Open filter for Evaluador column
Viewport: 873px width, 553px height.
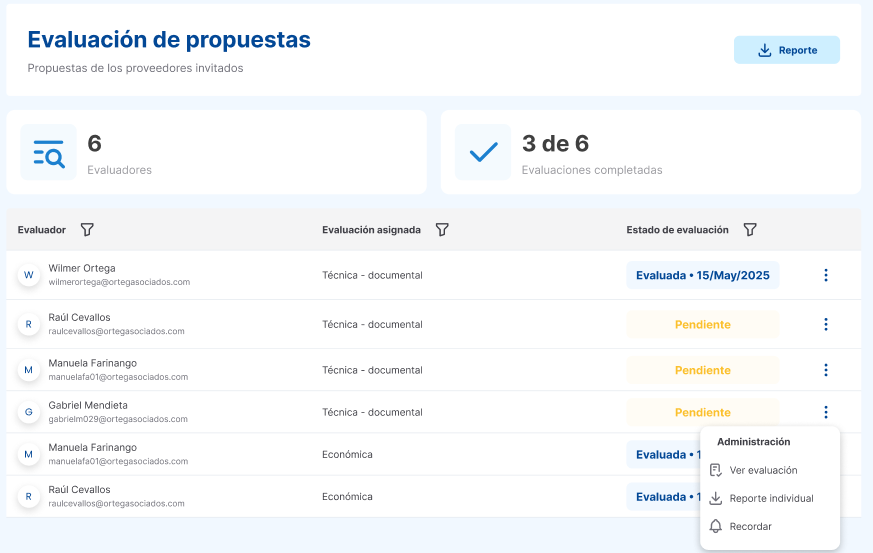click(87, 230)
